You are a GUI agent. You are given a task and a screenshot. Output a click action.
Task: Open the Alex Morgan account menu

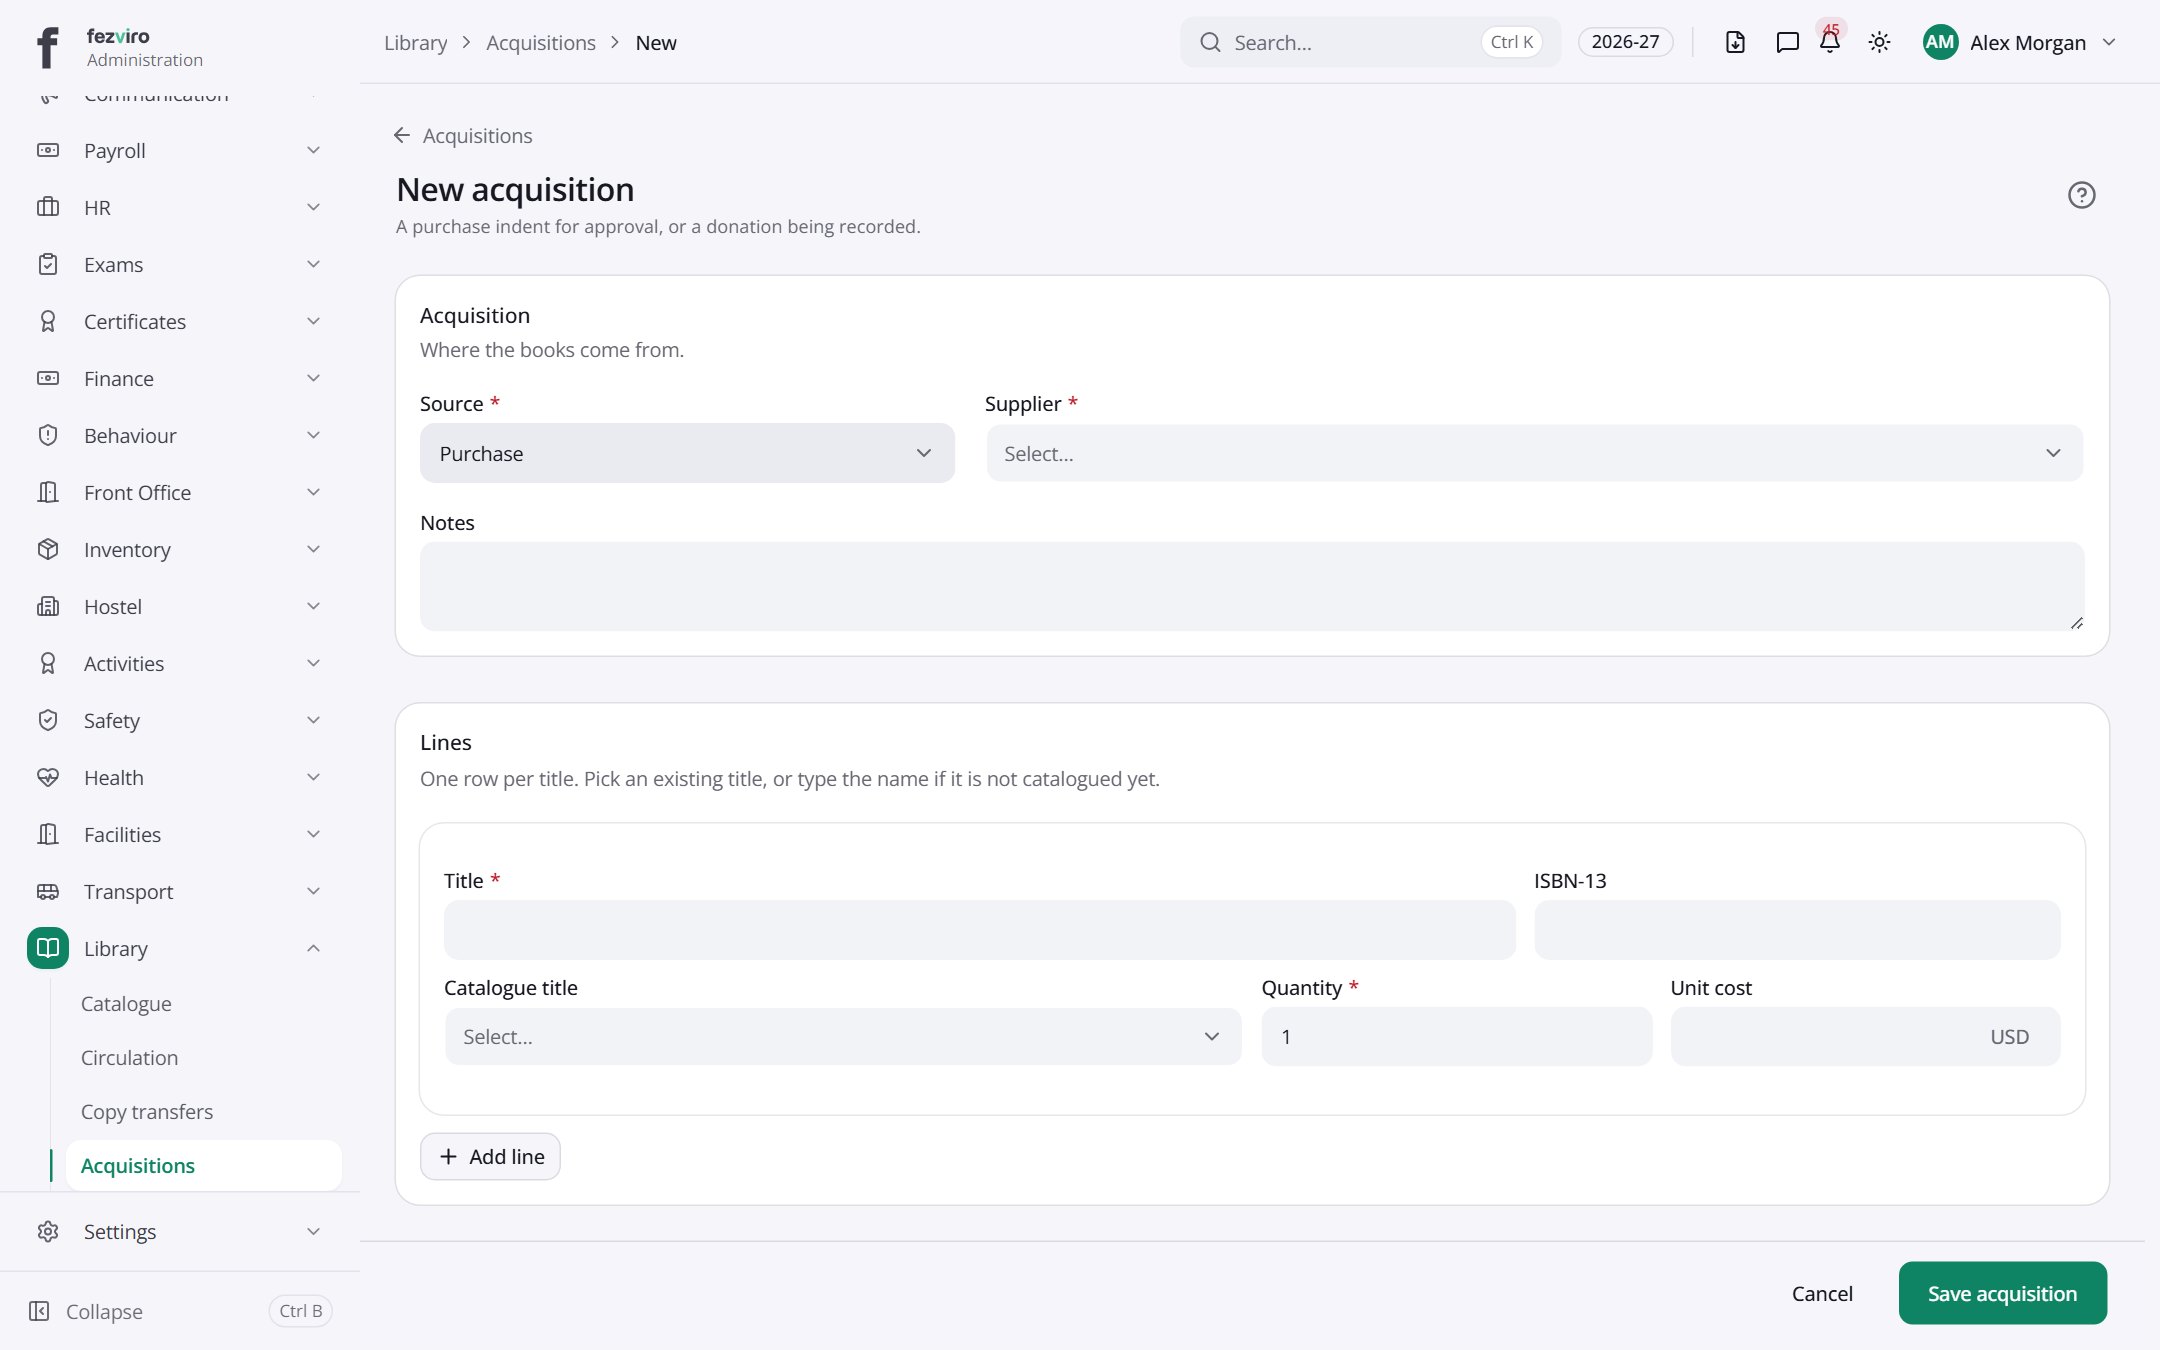coord(2019,42)
